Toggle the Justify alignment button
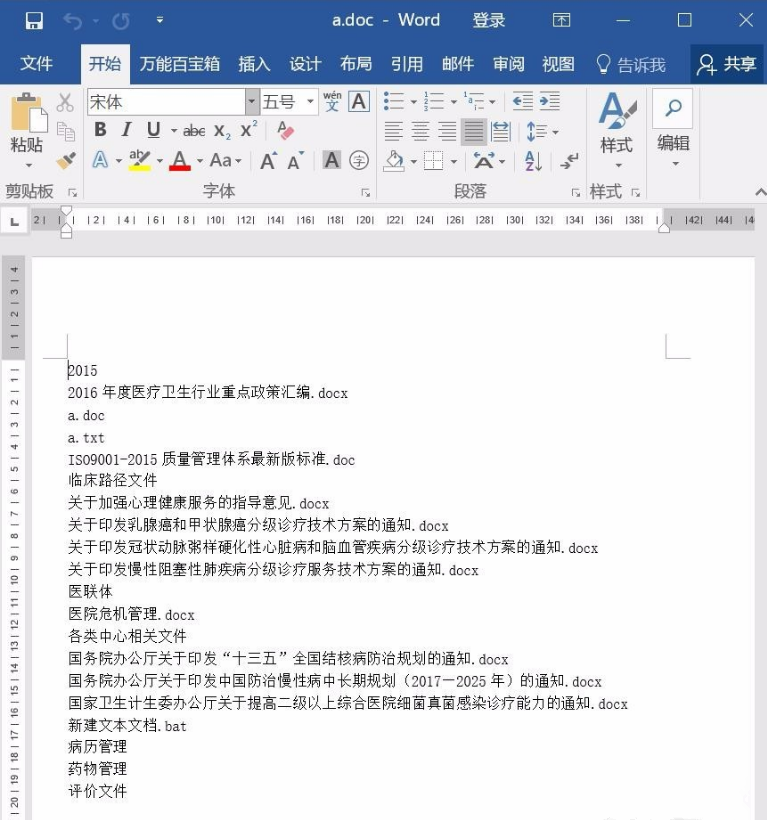 click(474, 131)
